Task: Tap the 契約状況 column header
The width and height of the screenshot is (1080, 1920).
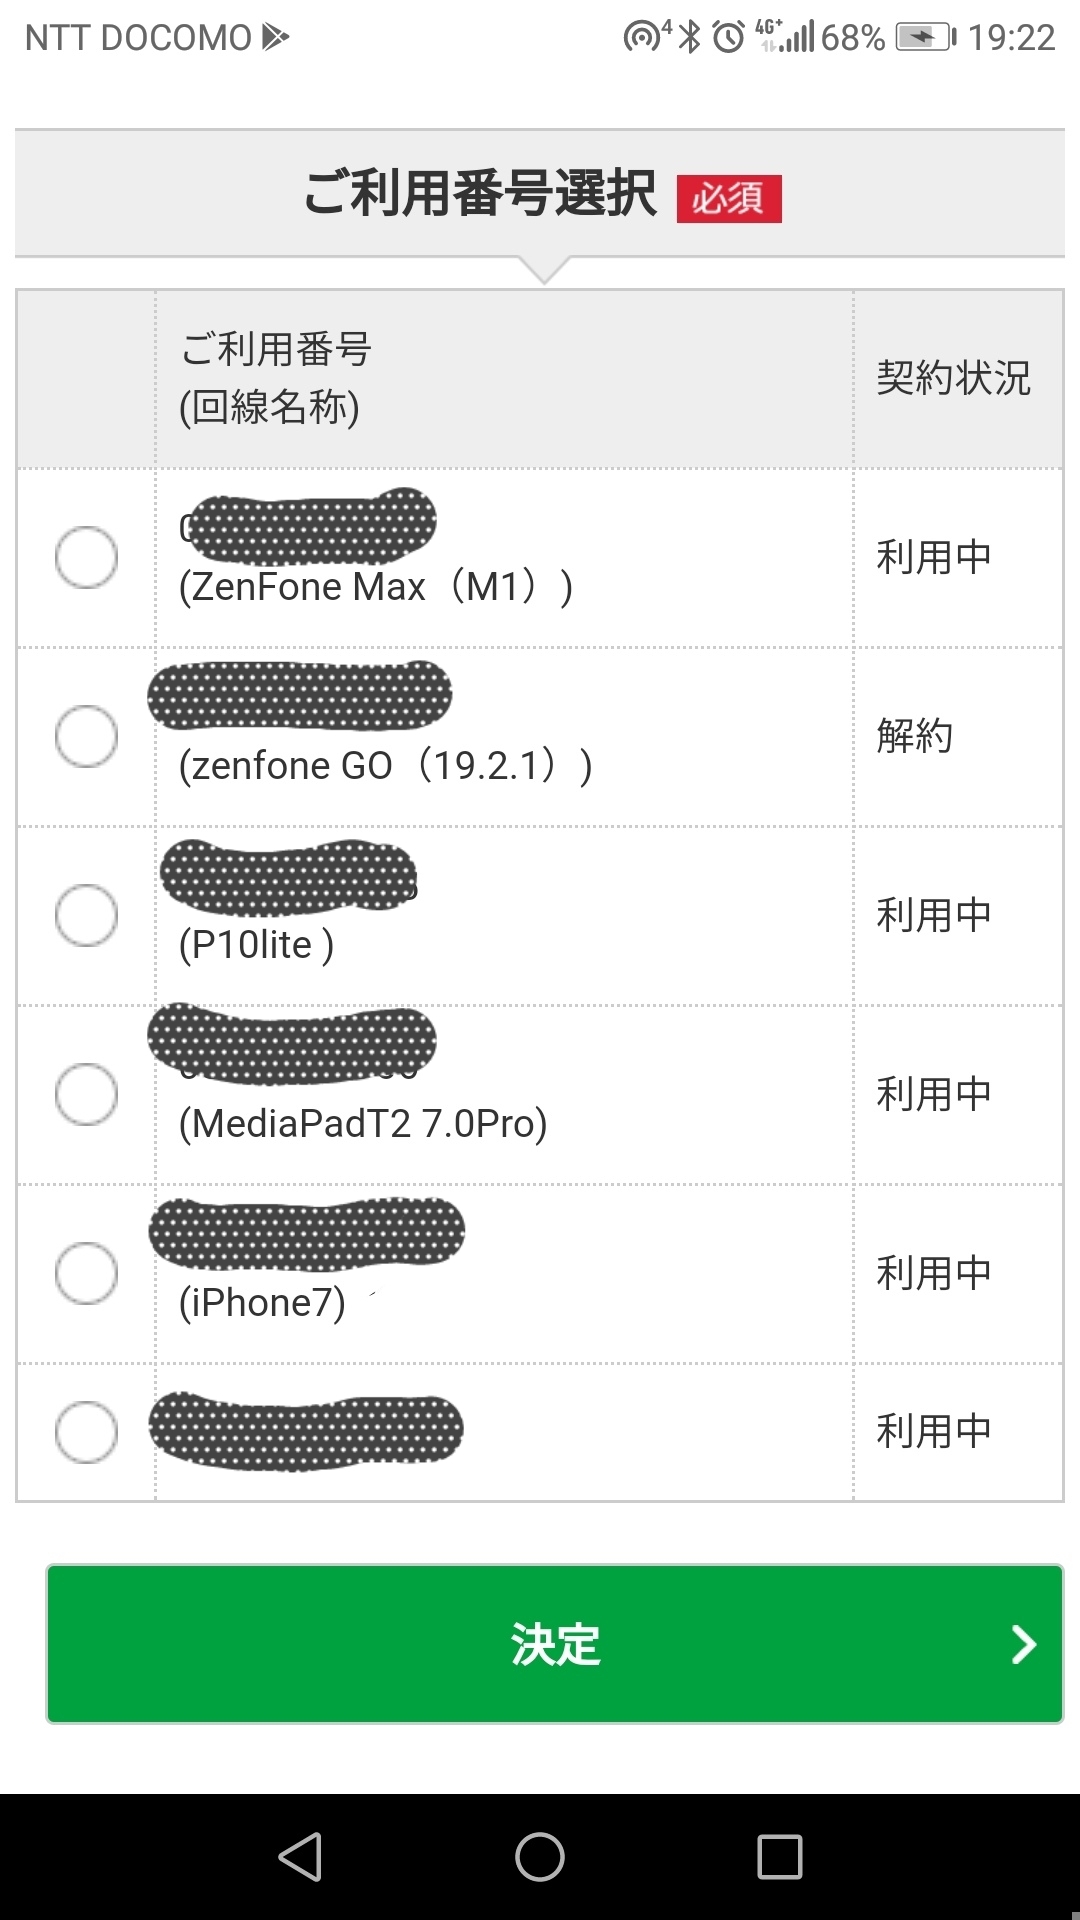Action: click(953, 378)
